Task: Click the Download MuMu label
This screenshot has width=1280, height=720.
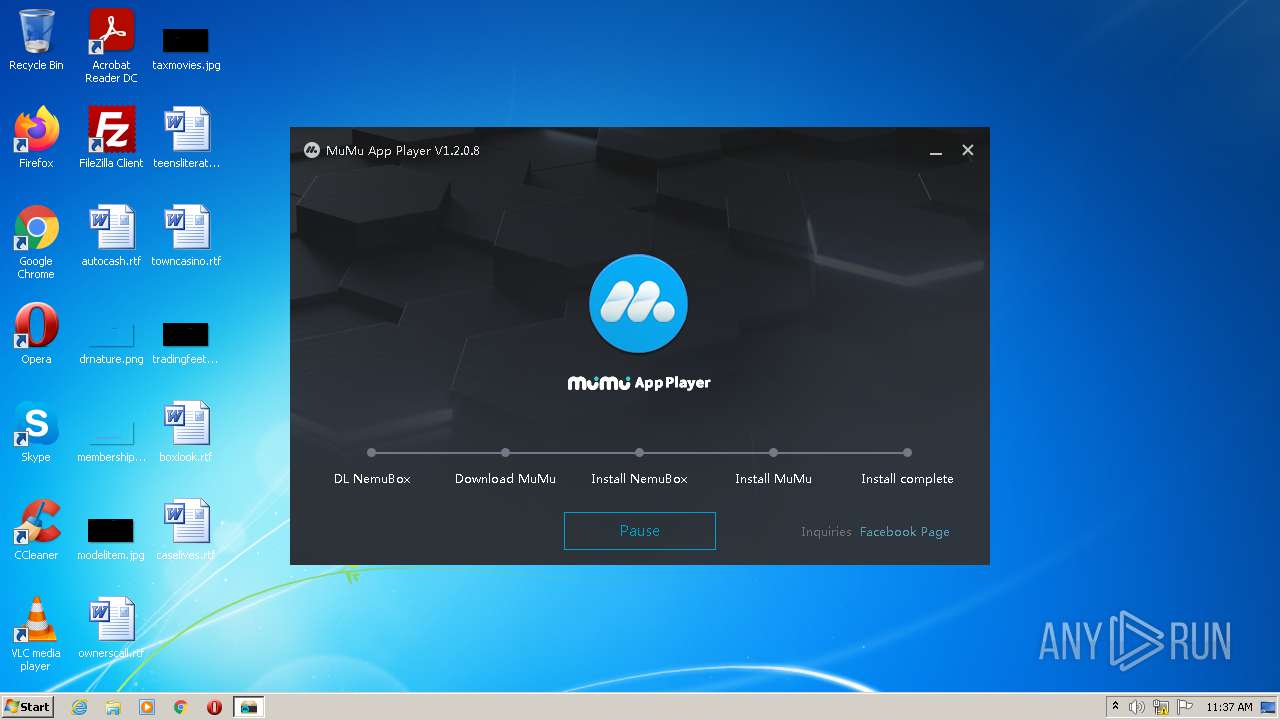Action: [506, 479]
